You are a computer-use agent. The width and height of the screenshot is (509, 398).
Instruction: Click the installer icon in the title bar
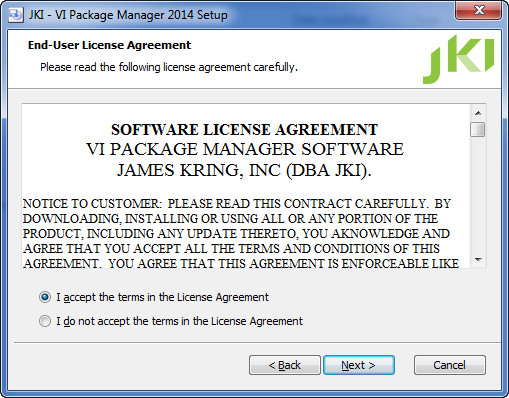(x=16, y=15)
